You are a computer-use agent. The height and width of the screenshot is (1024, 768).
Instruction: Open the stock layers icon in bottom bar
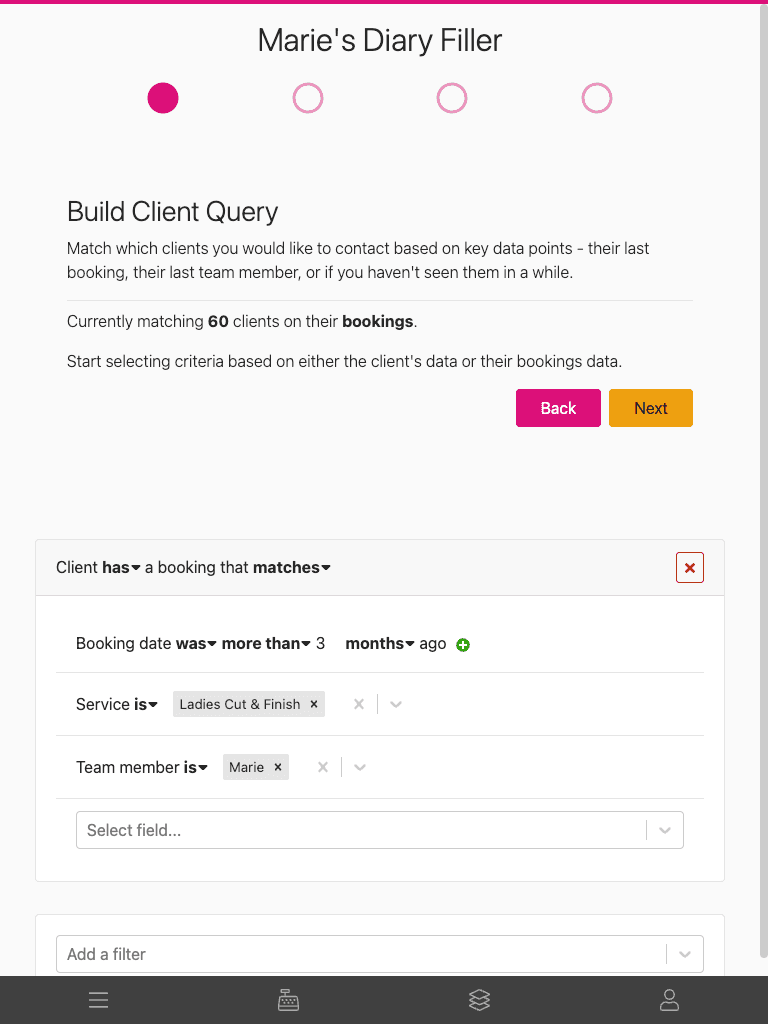(479, 1000)
